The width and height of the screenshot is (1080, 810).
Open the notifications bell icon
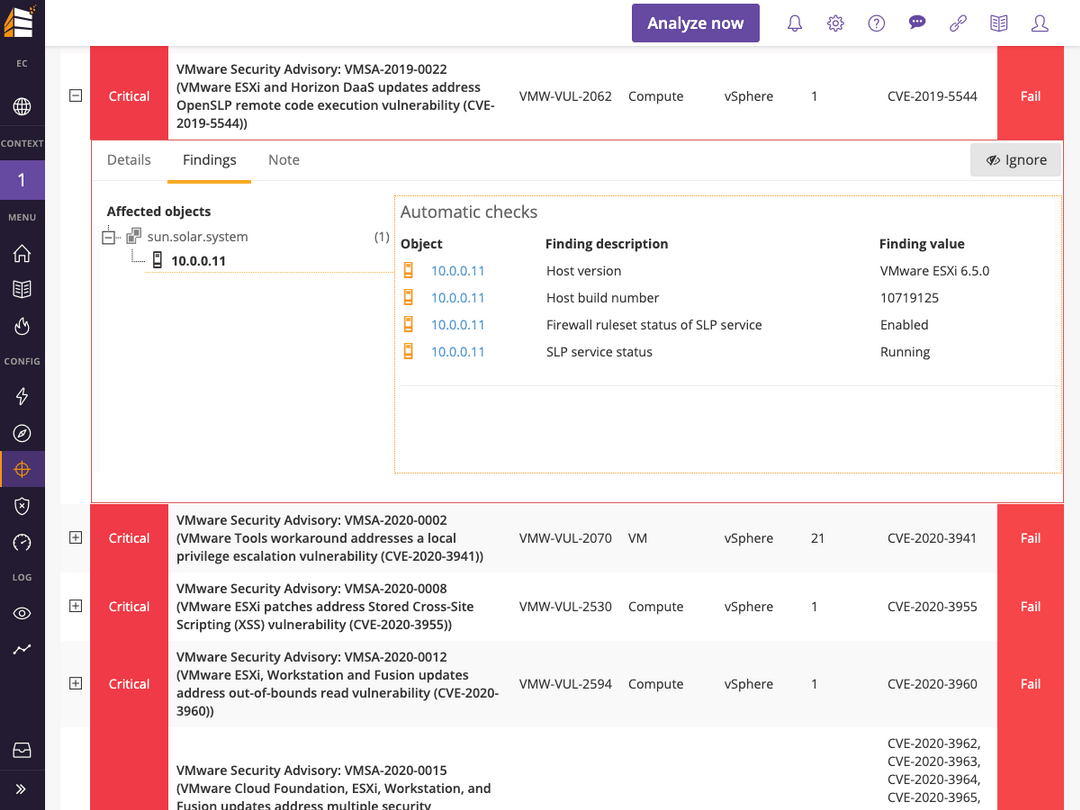pos(794,22)
